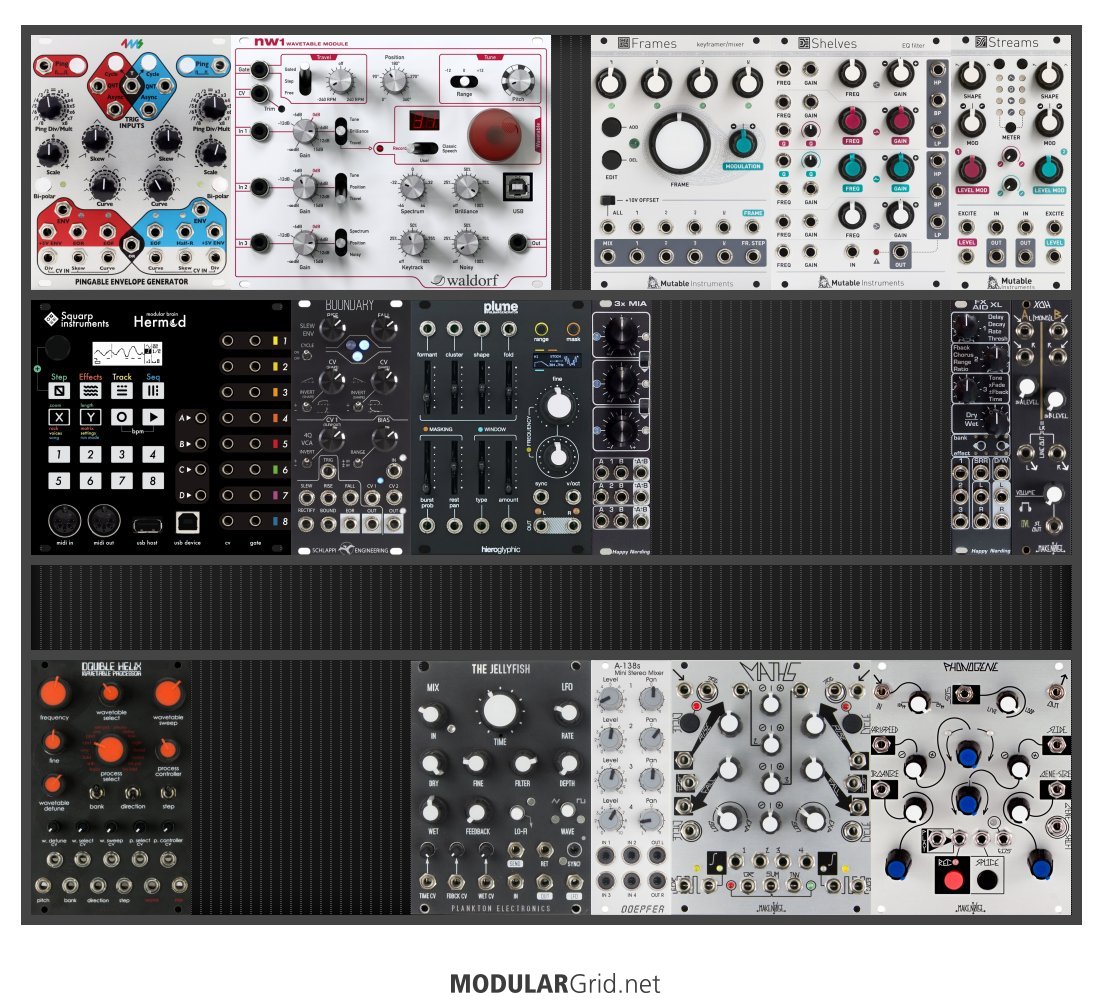
Task: Push the Frames DEL button
Action: [611, 160]
